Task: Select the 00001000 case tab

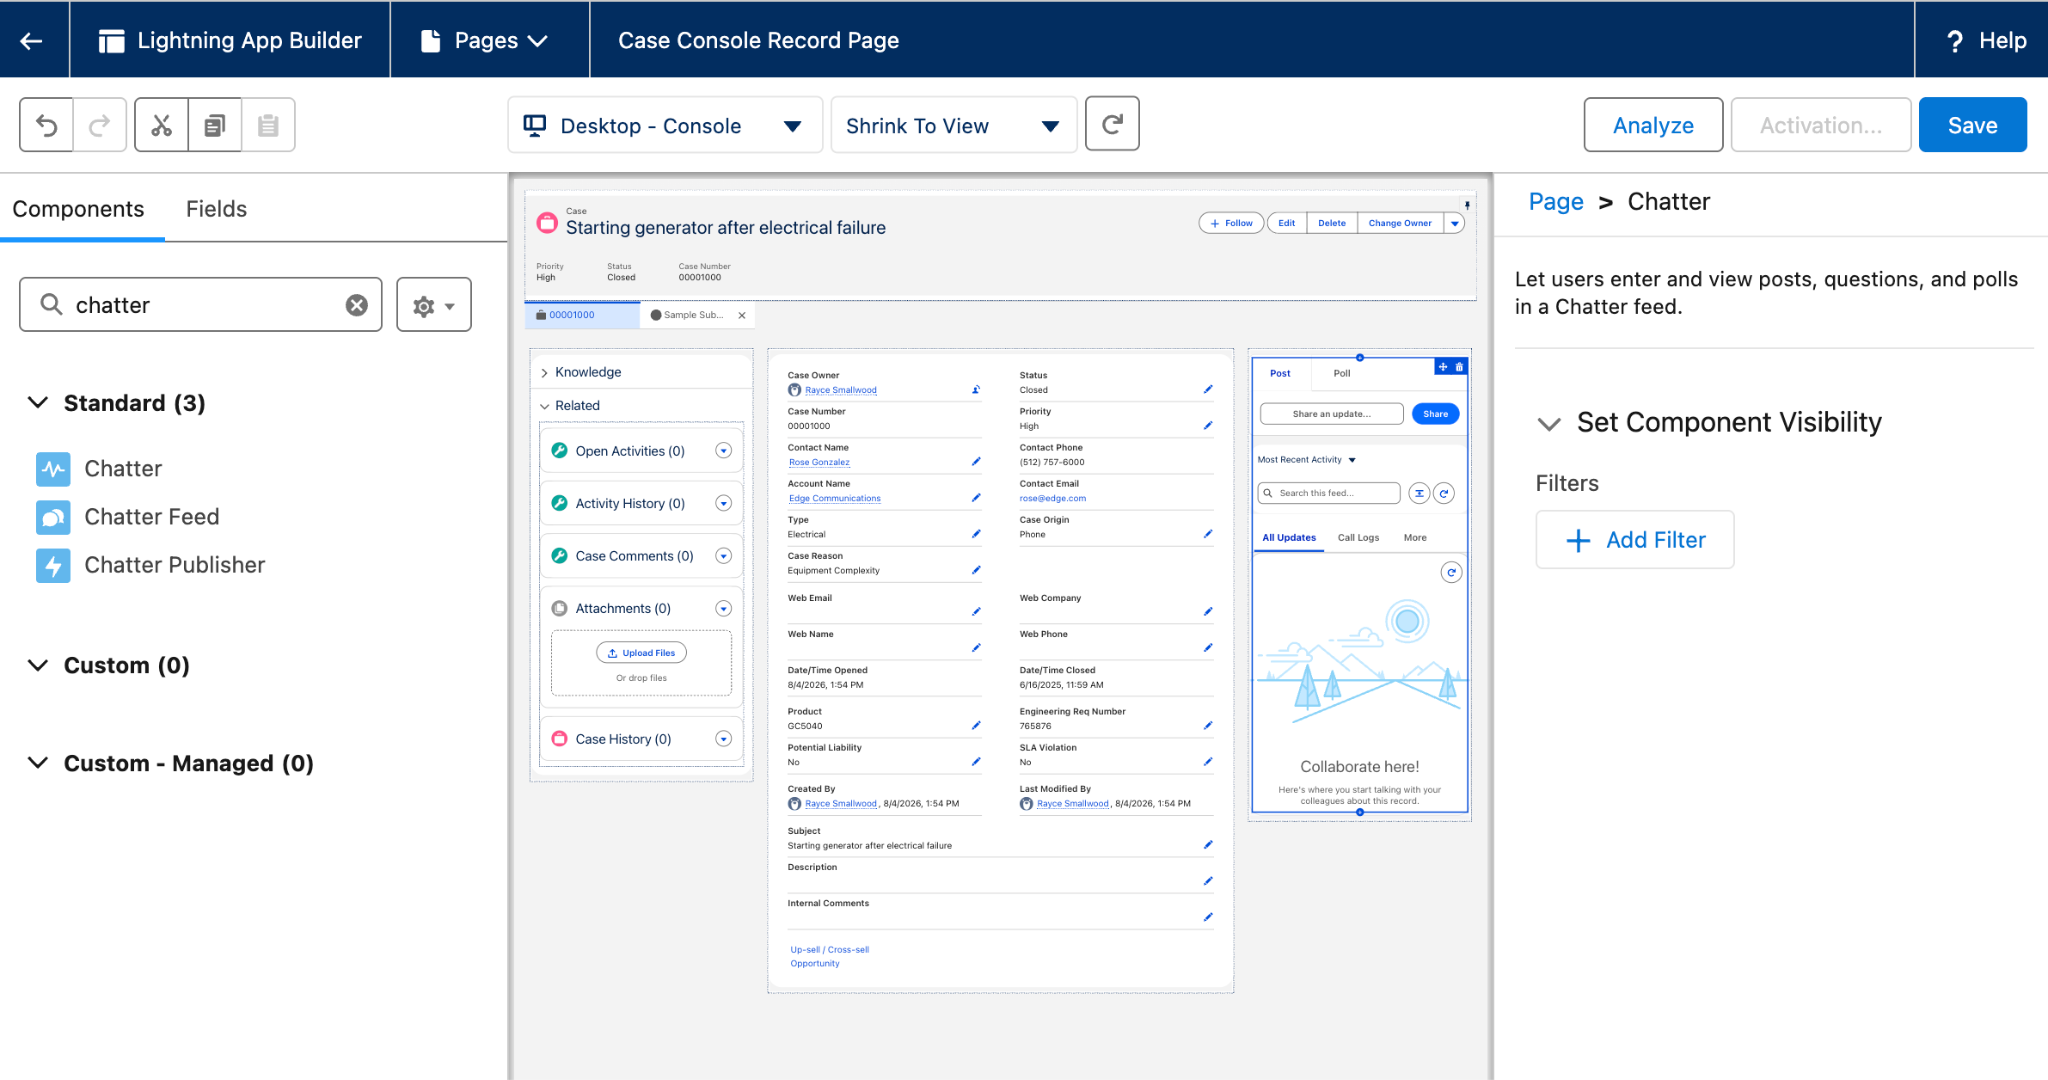Action: pos(582,315)
